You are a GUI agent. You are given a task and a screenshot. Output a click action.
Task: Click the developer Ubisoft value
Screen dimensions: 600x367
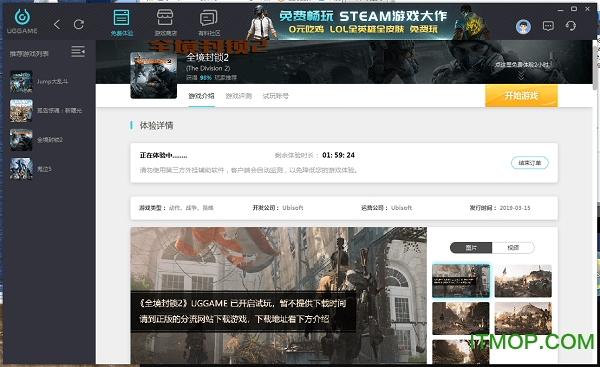coord(293,208)
